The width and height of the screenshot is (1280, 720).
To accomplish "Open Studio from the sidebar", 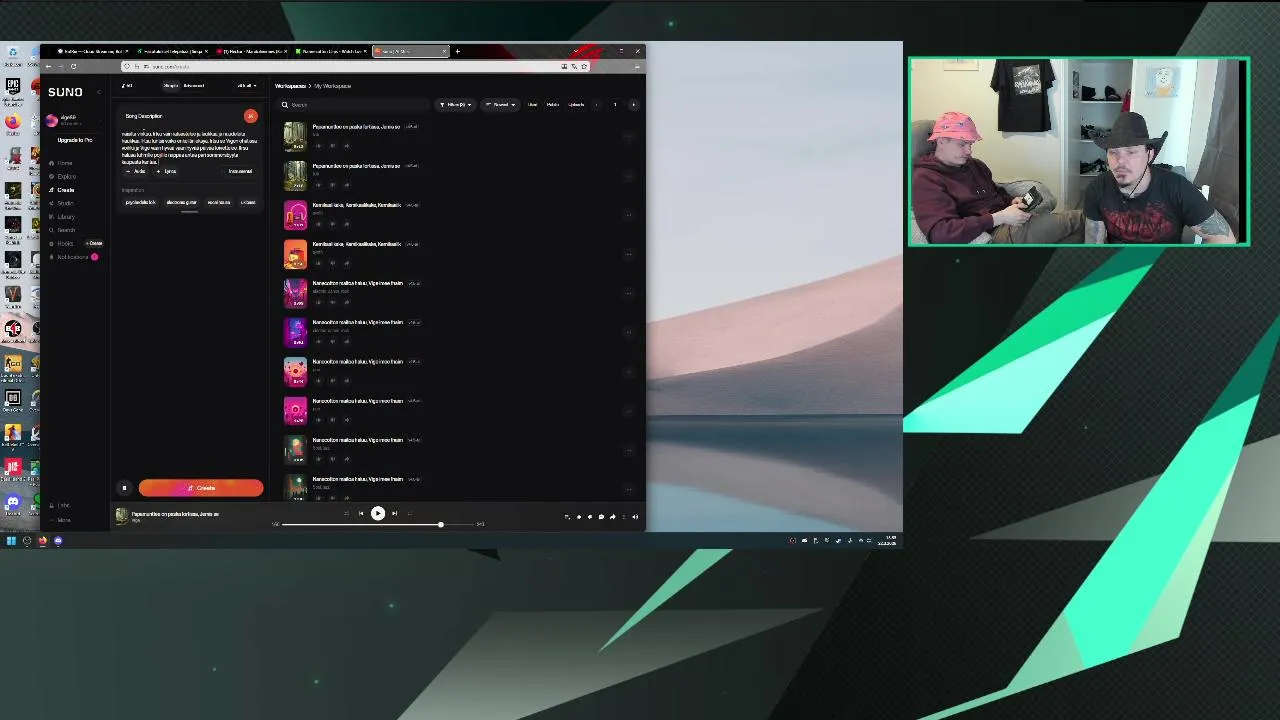I will (65, 203).
